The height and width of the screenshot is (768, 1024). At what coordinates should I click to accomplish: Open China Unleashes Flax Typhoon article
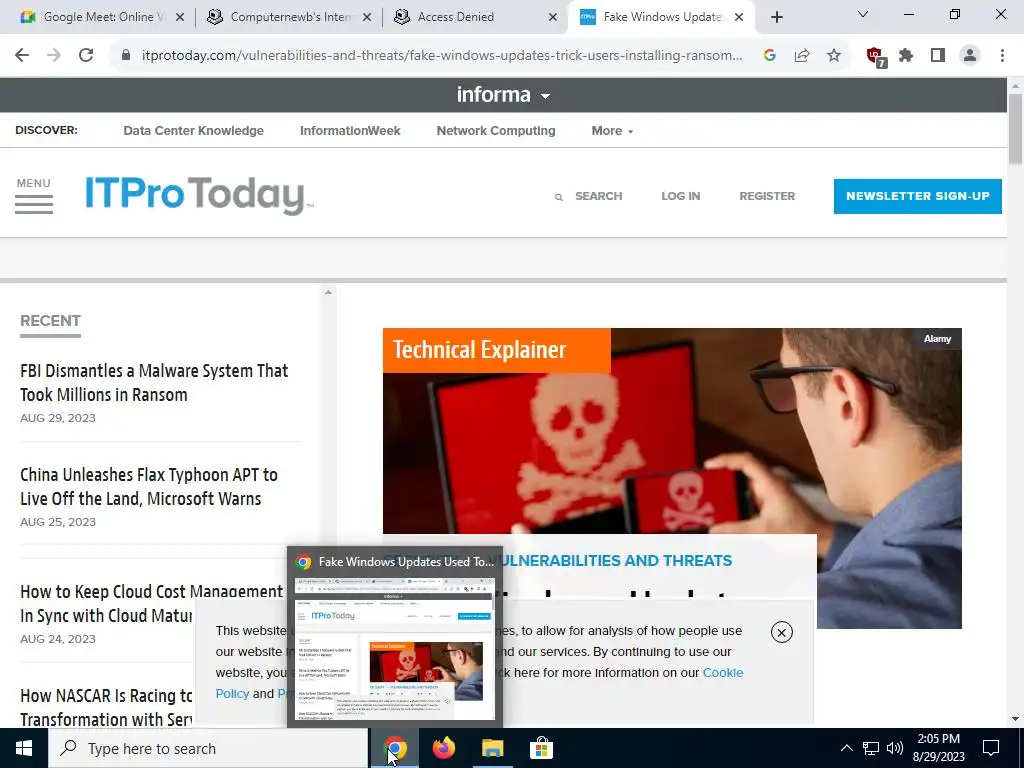tap(149, 487)
